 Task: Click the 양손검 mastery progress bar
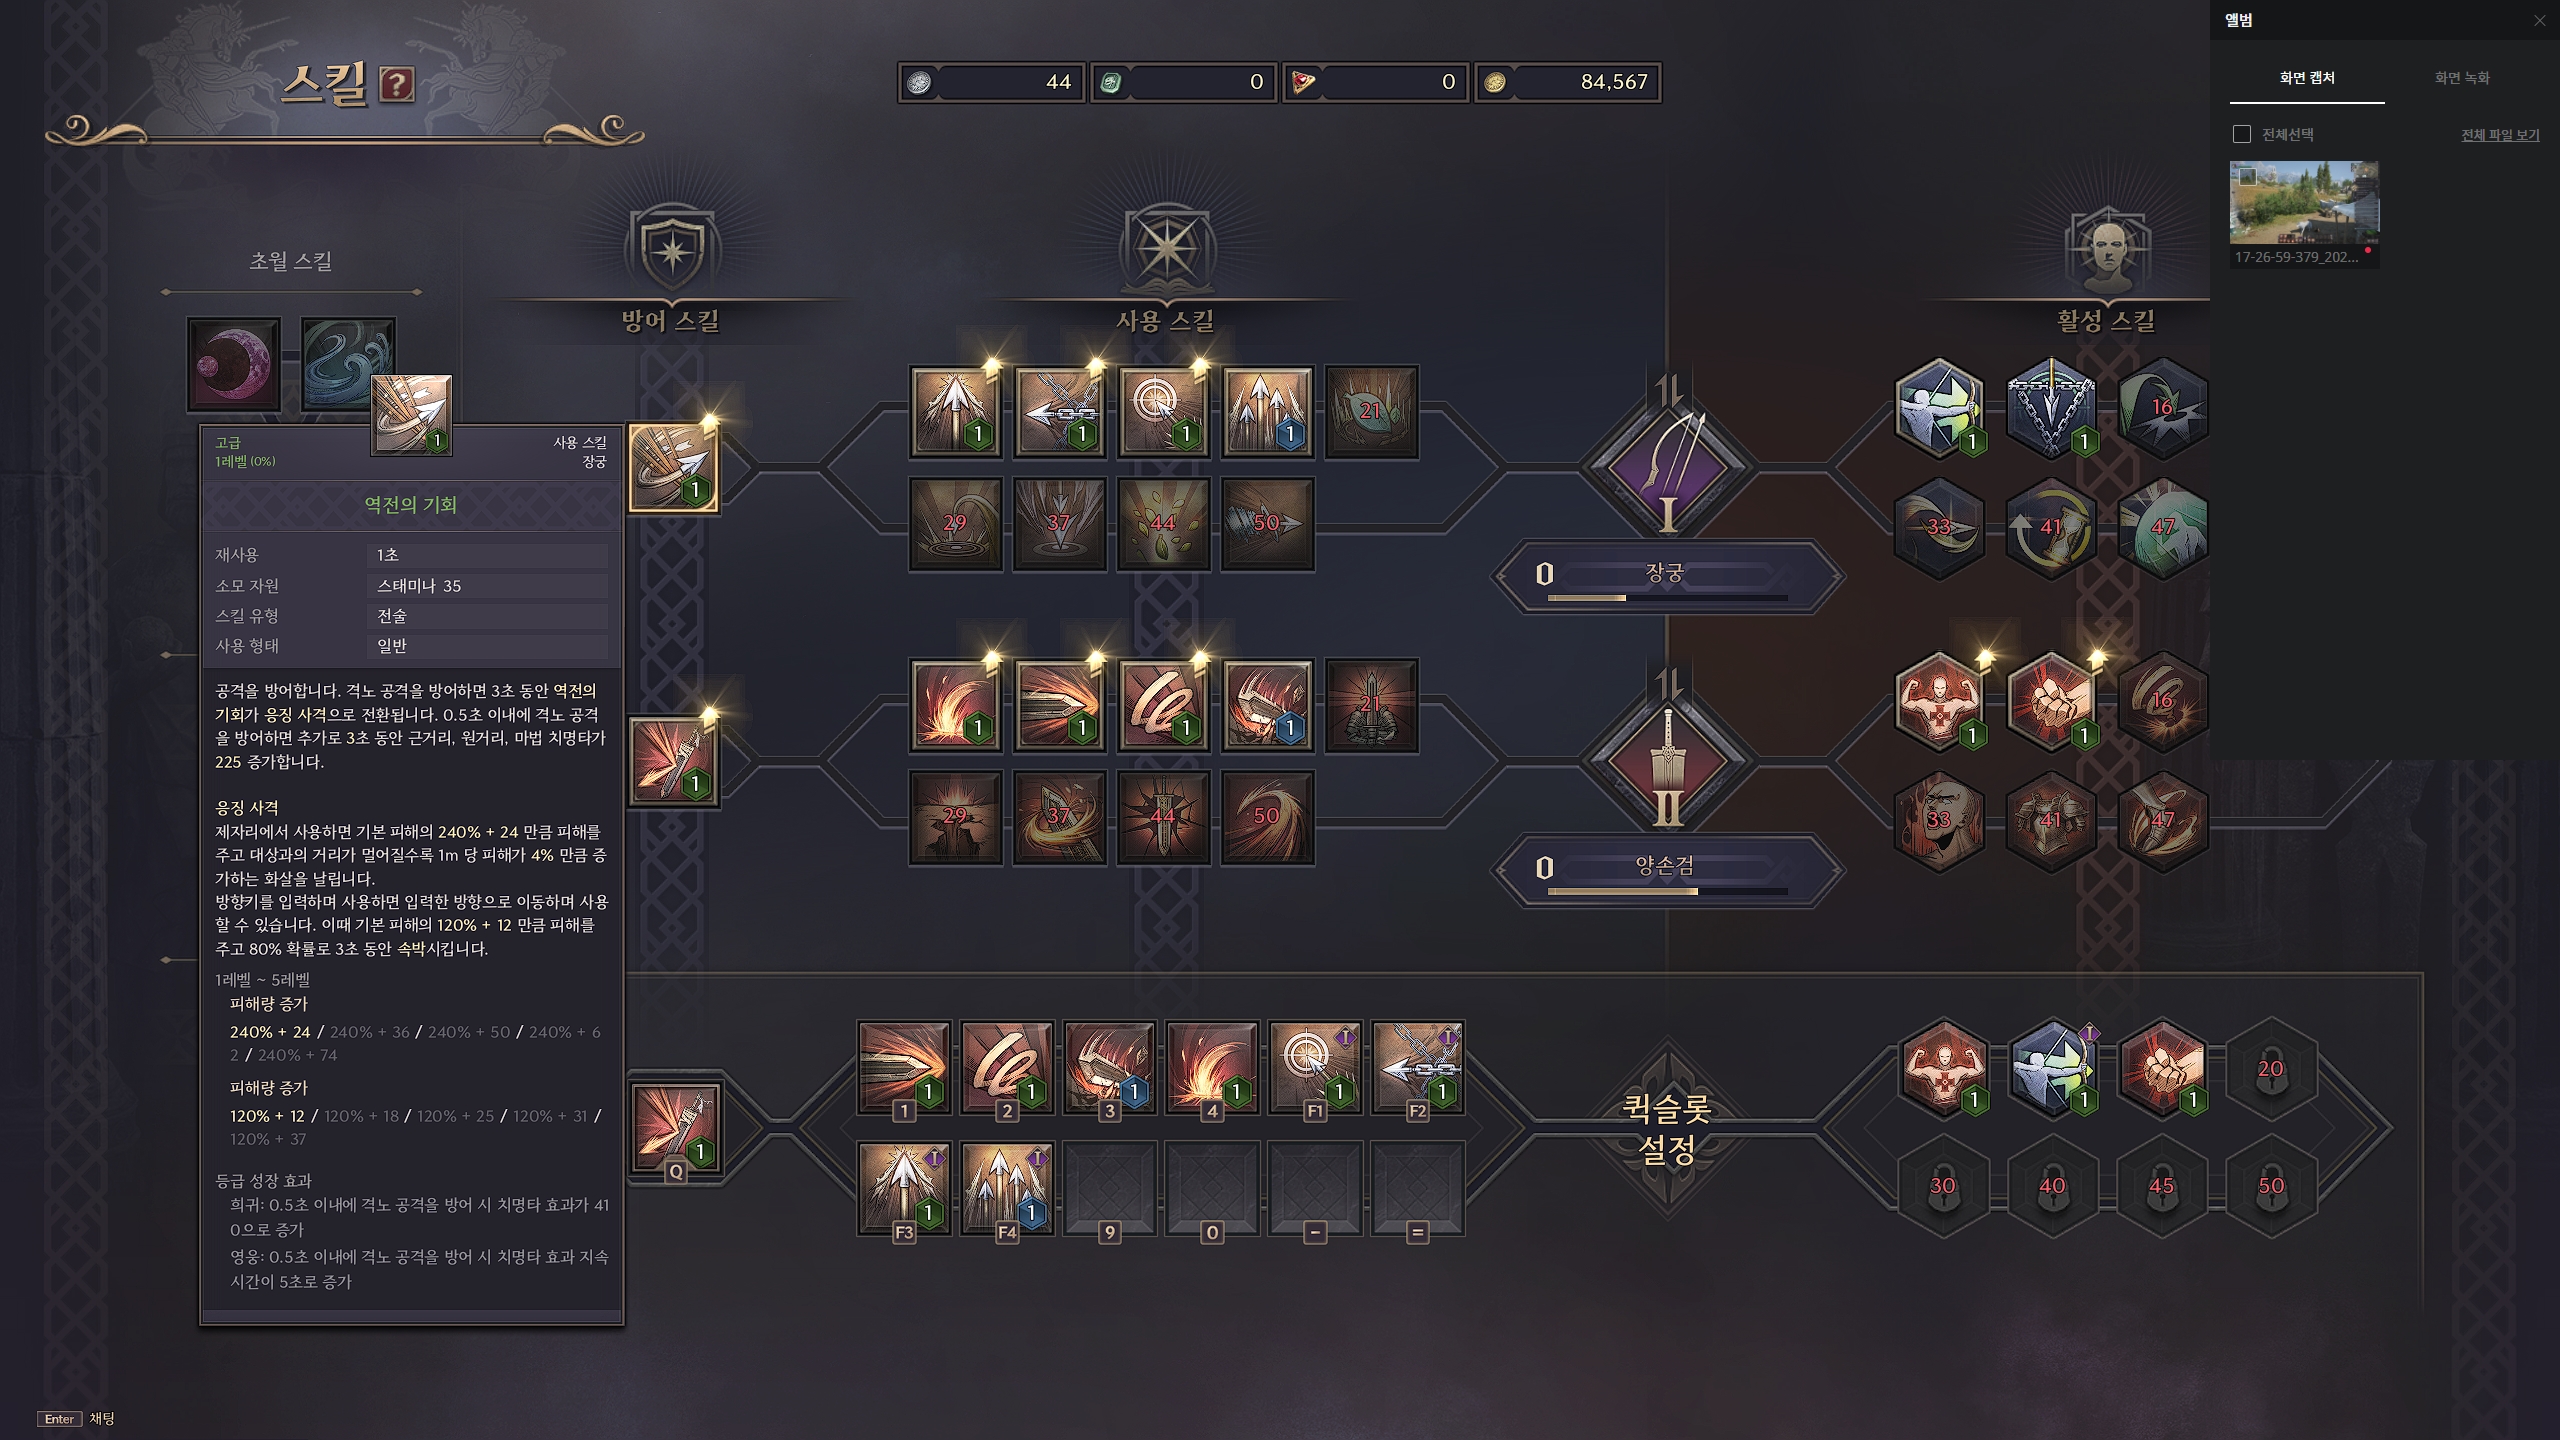1667,891
